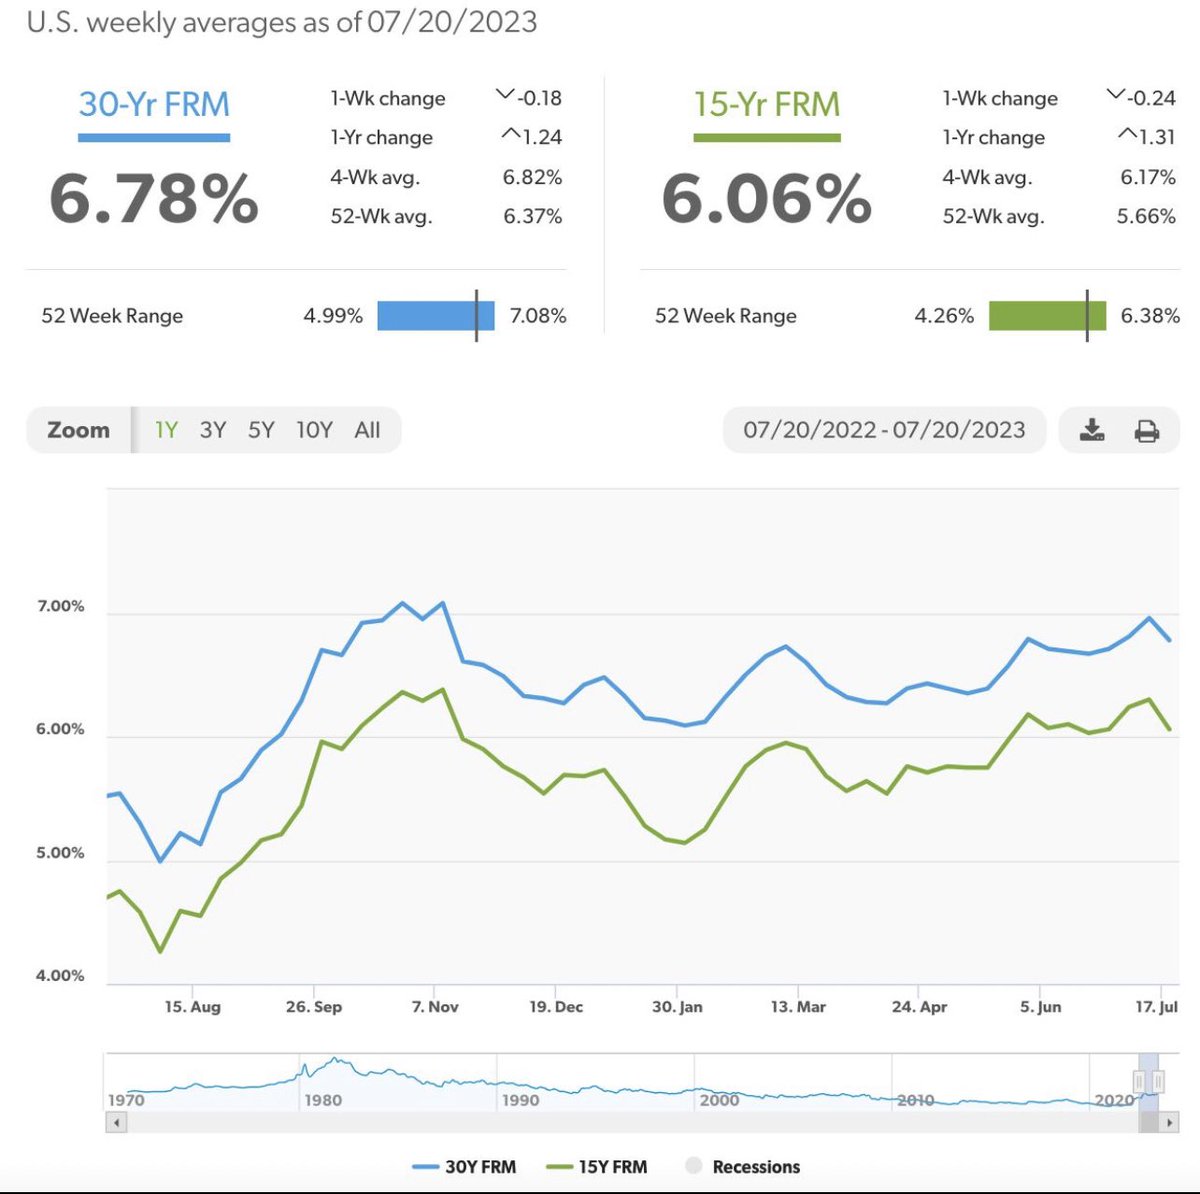The height and width of the screenshot is (1194, 1200).
Task: Click the blue 30-Yr 52 week range bar
Action: 436,316
